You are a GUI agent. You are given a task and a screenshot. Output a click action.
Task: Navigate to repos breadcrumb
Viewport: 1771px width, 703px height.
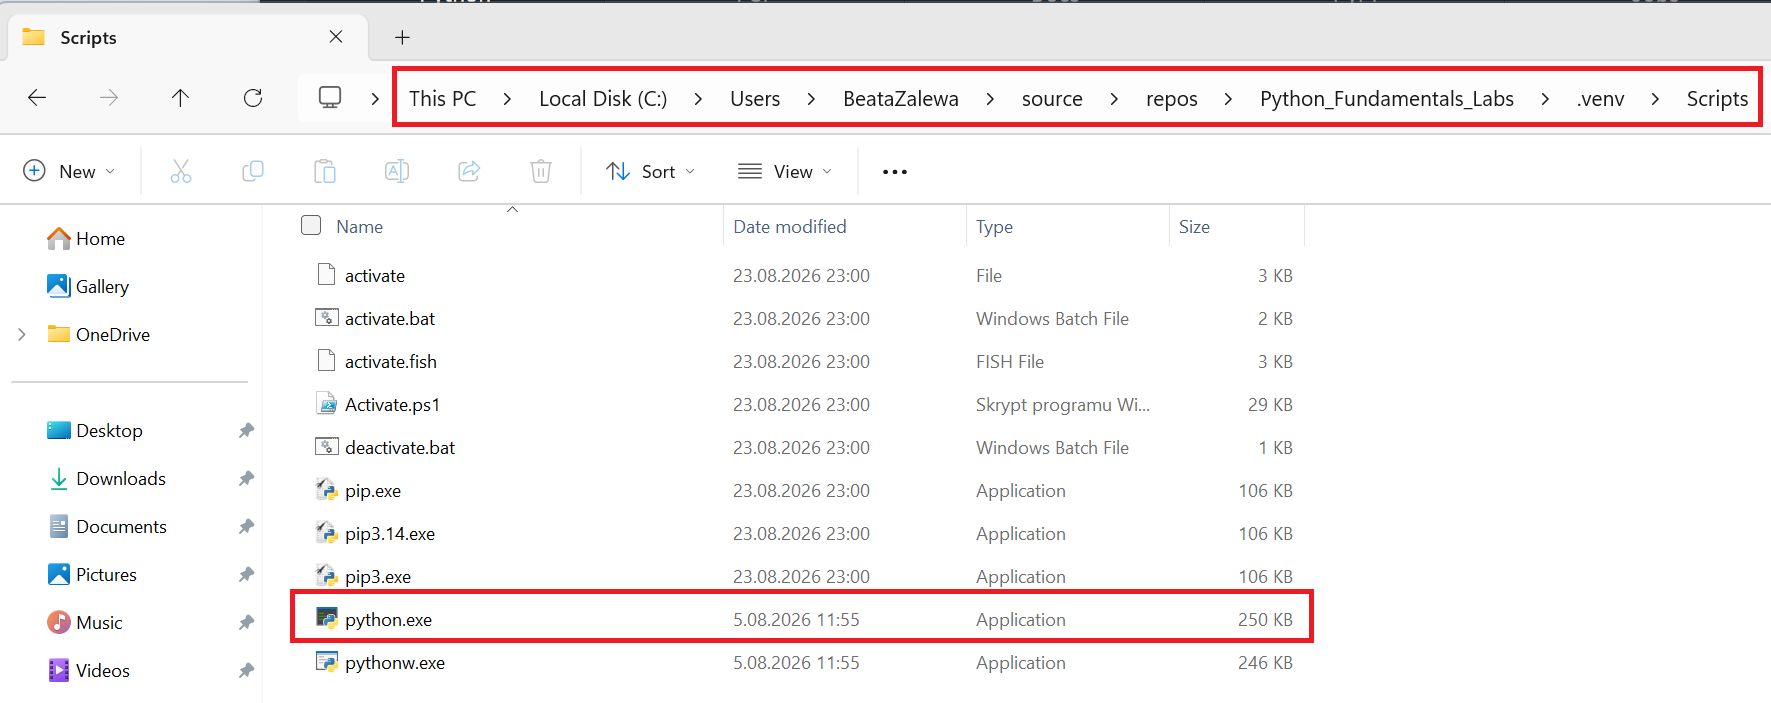1171,98
